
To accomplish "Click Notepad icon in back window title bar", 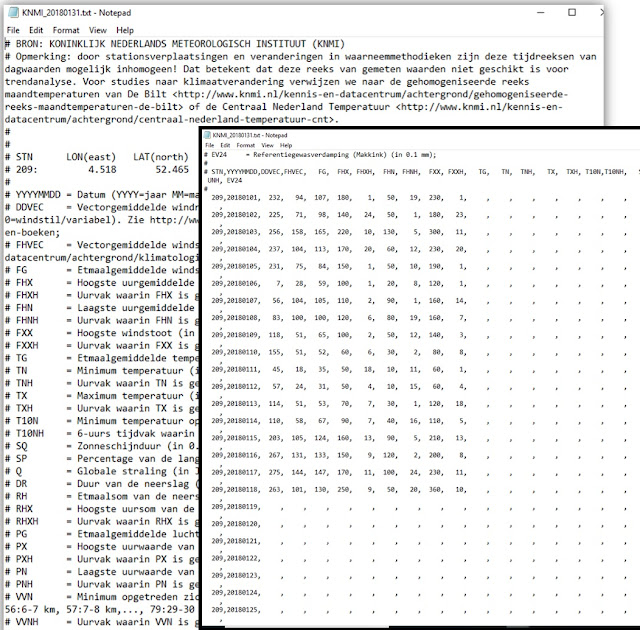I will (x=13, y=13).
